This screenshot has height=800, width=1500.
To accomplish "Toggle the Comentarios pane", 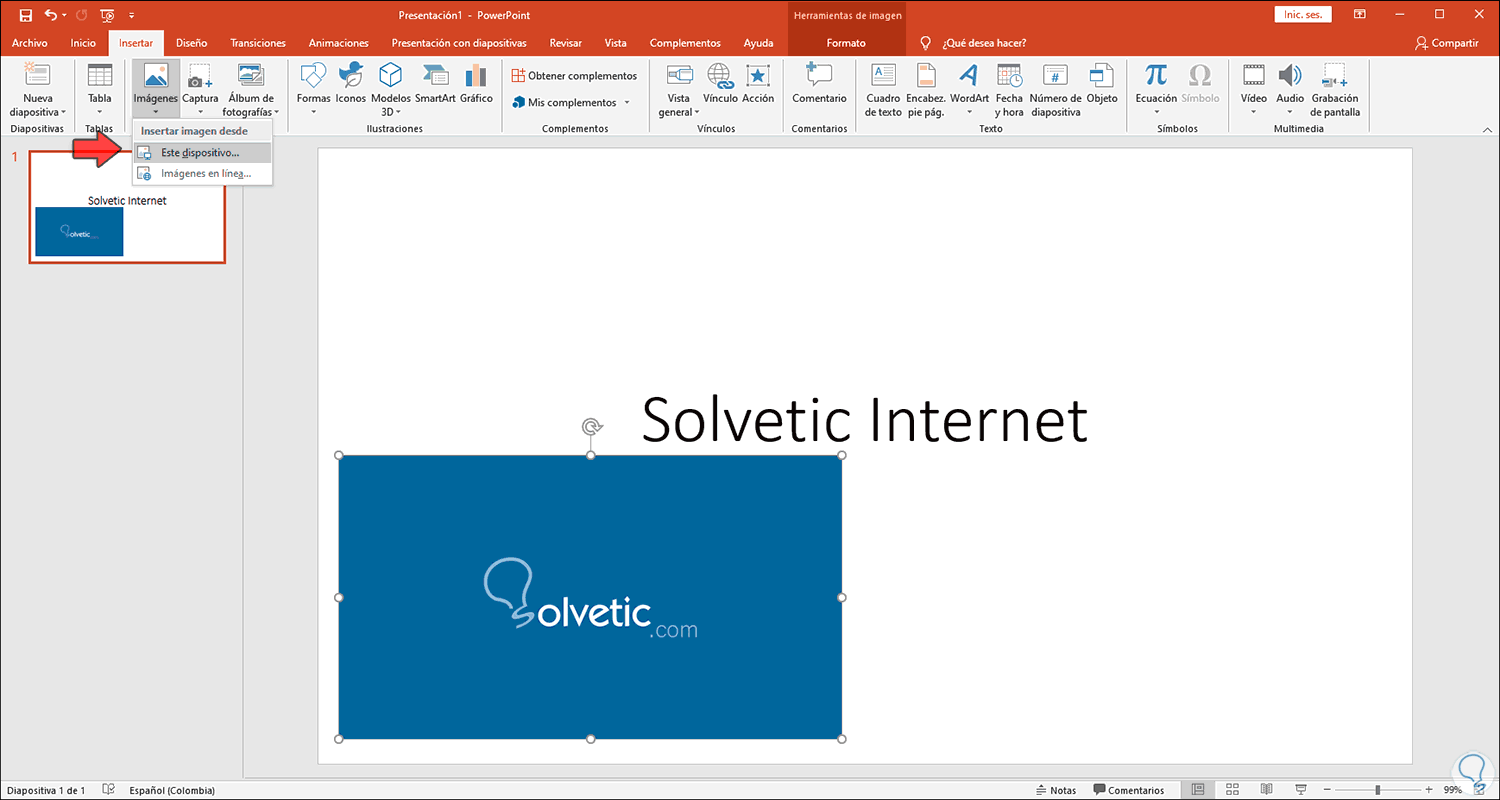I will pyautogui.click(x=1129, y=790).
